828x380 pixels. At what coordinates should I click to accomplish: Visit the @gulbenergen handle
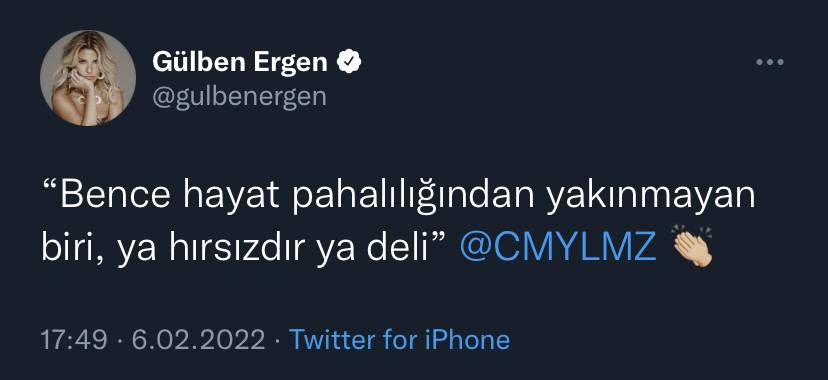point(239,97)
